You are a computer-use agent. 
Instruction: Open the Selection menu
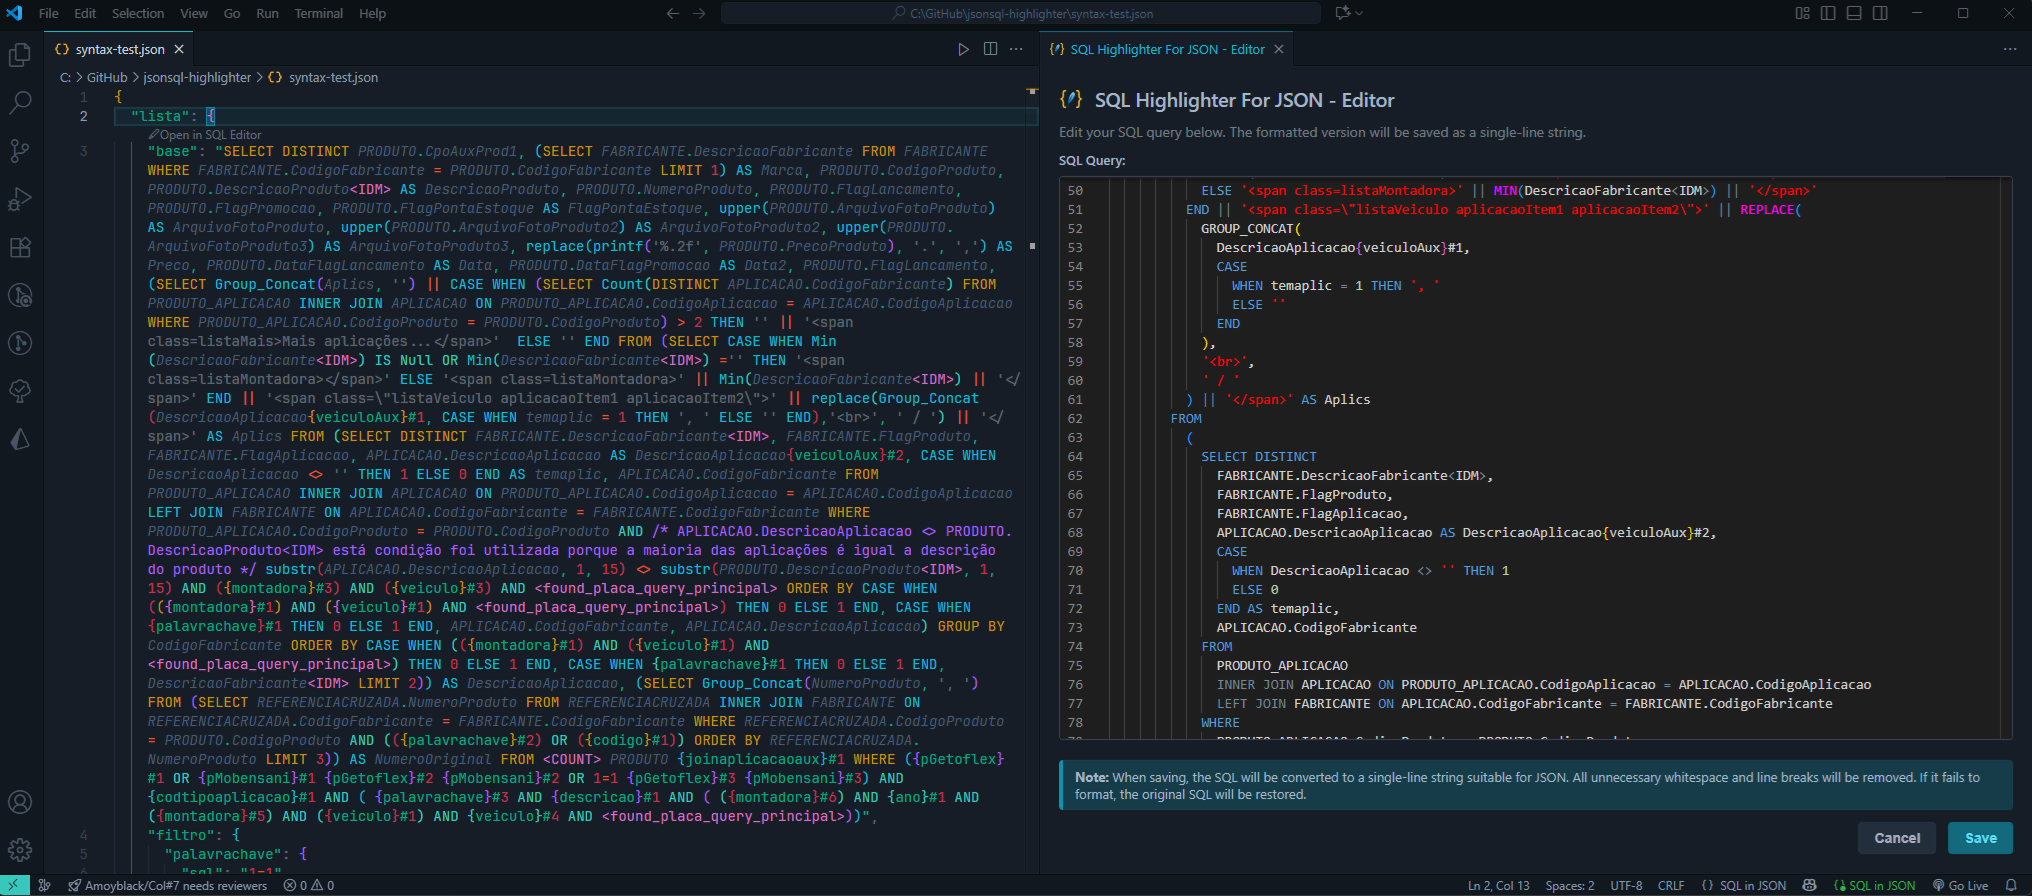[x=138, y=13]
